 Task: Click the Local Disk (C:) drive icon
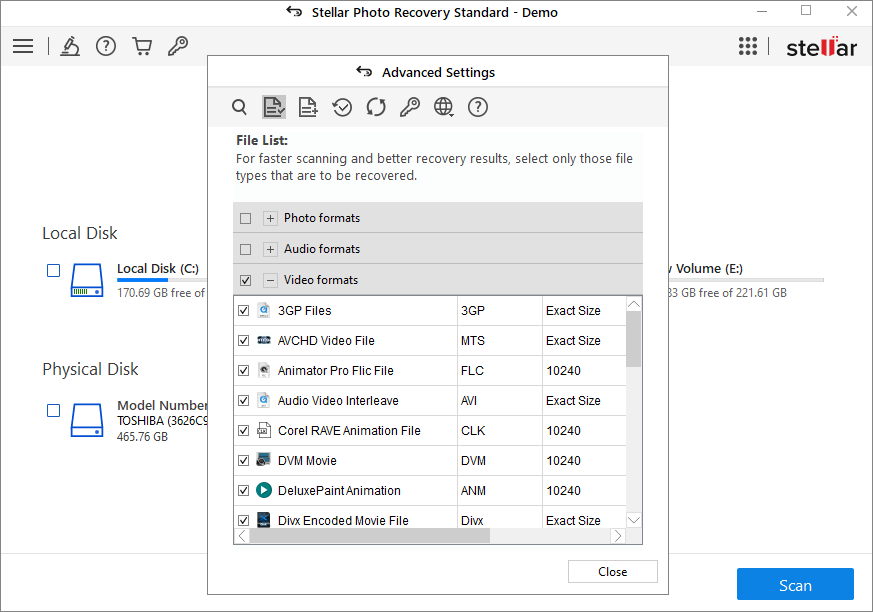(x=87, y=280)
